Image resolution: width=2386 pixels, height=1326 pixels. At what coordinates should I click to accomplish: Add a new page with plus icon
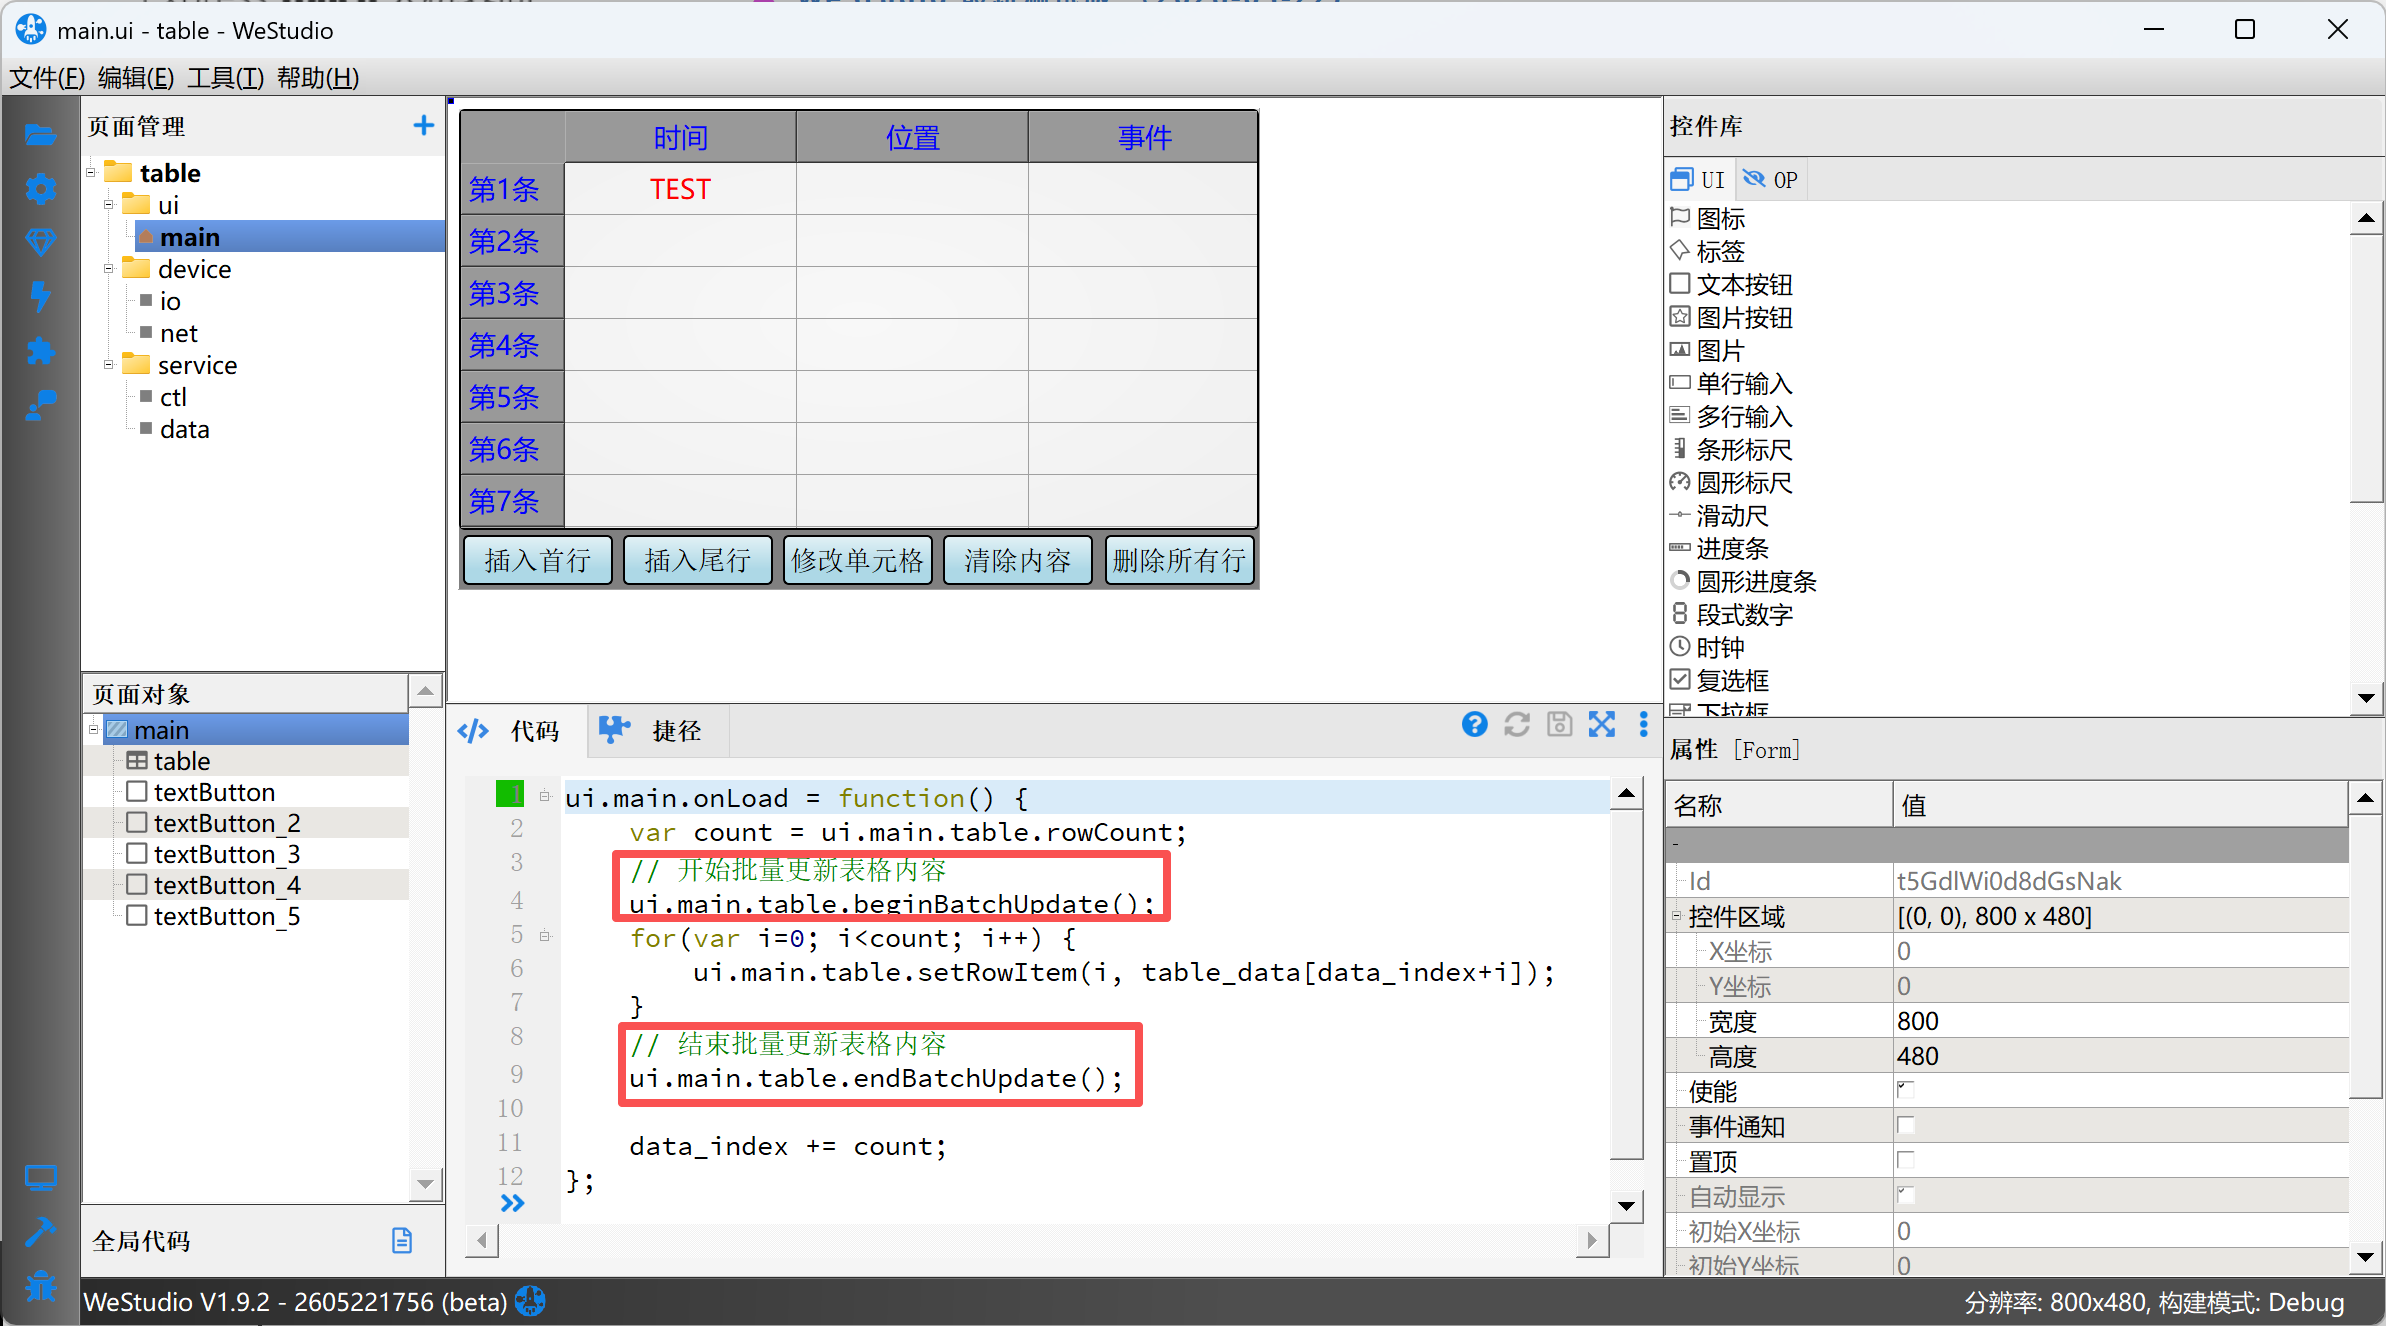coord(423,125)
